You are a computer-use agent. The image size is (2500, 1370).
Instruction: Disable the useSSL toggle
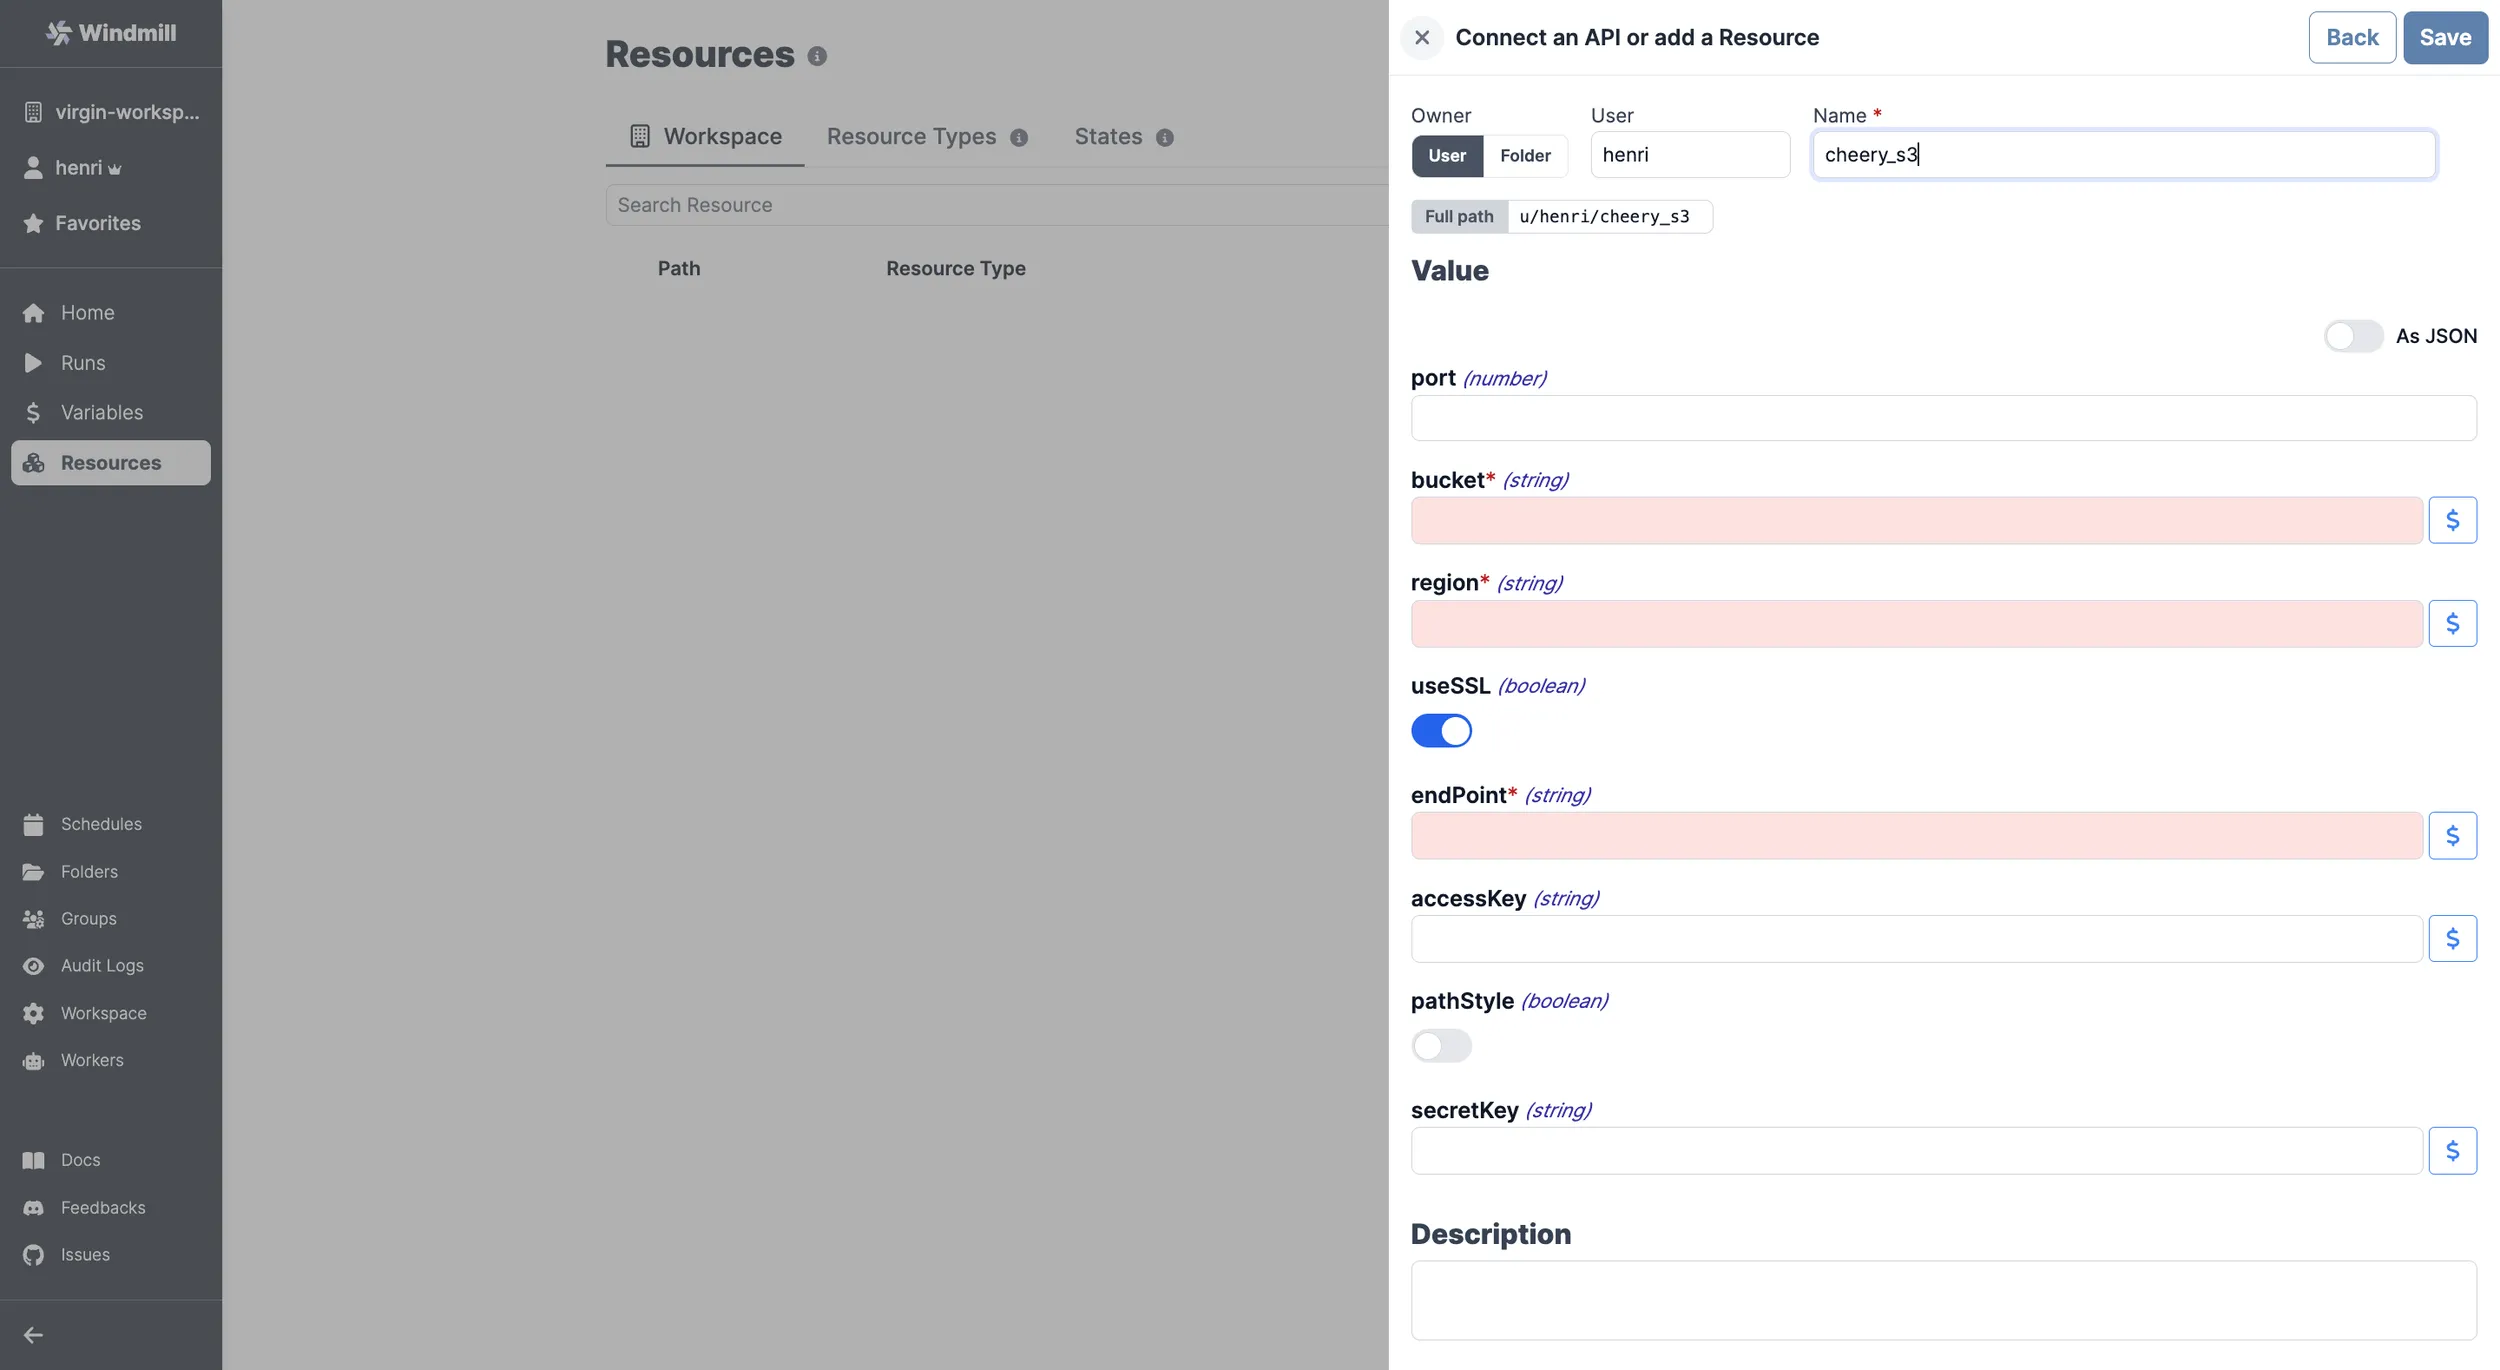coord(1441,730)
